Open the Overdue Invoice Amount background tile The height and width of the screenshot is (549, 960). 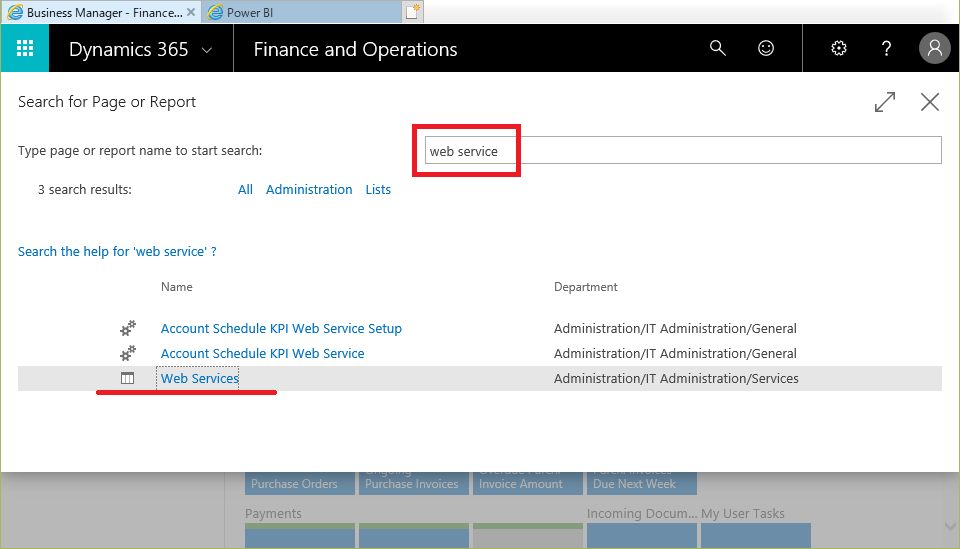[527, 483]
